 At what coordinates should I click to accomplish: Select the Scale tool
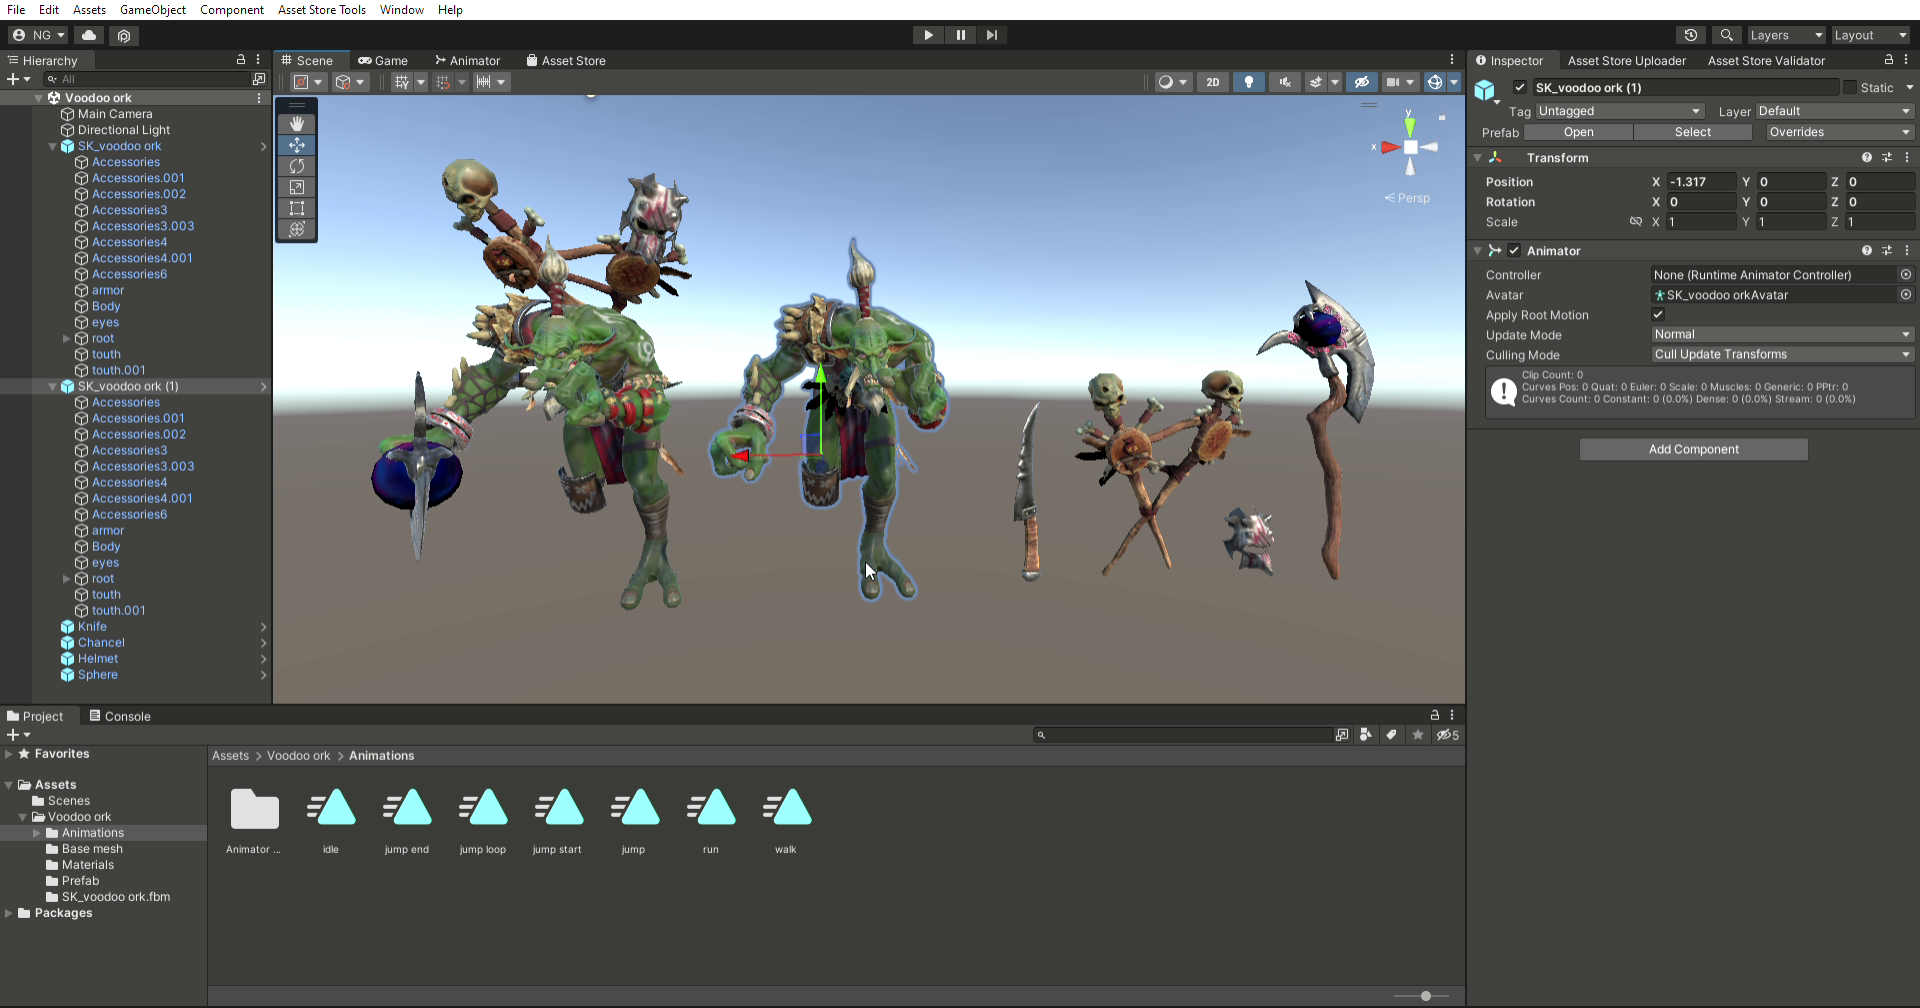click(x=297, y=187)
